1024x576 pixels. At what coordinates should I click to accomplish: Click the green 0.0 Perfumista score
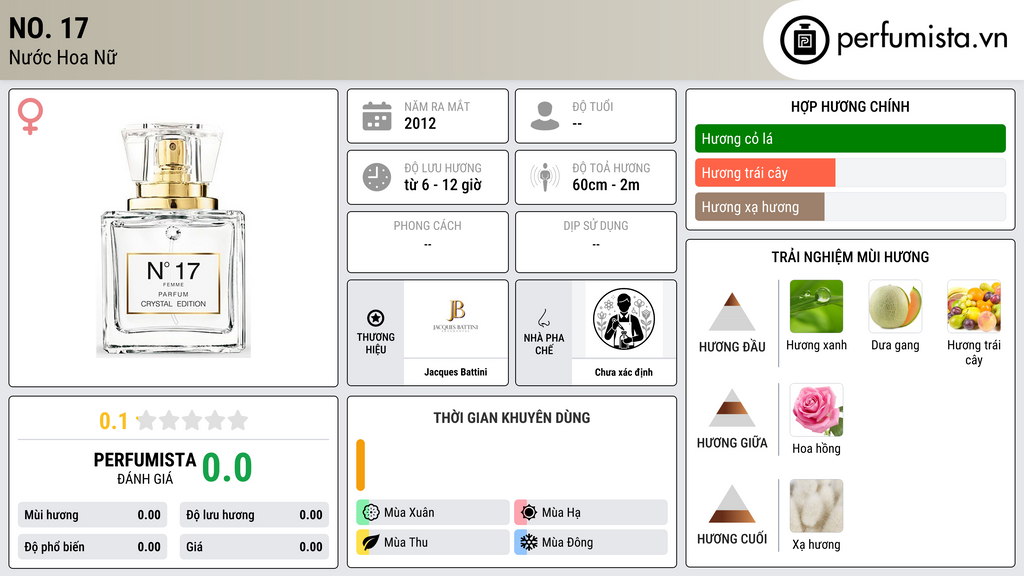pos(227,467)
